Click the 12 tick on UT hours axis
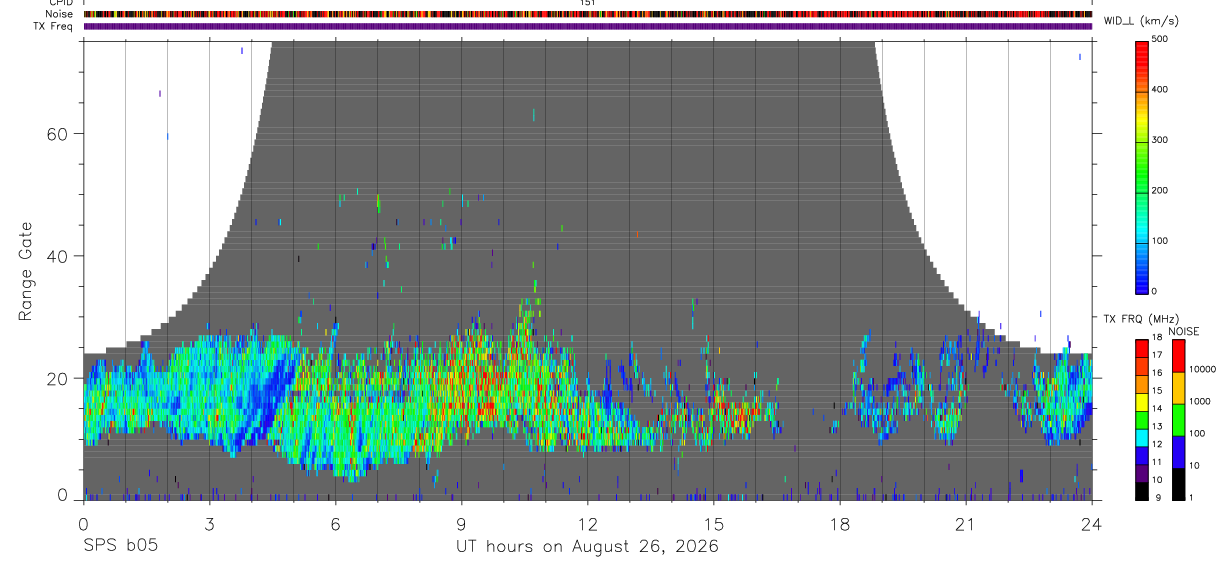The width and height of the screenshot is (1228, 567). pos(588,523)
